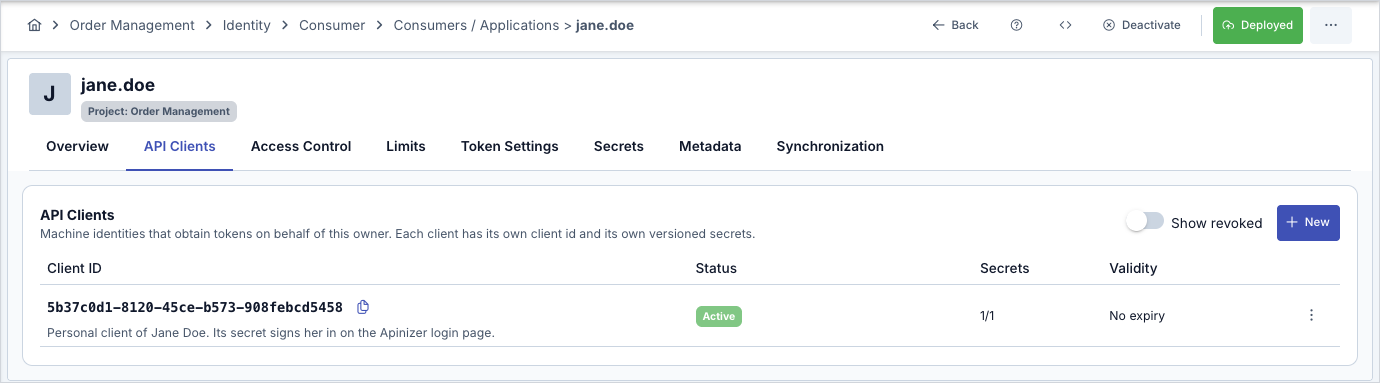The height and width of the screenshot is (383, 1380).
Task: Toggle the Show revoked switch
Action: 1145,222
